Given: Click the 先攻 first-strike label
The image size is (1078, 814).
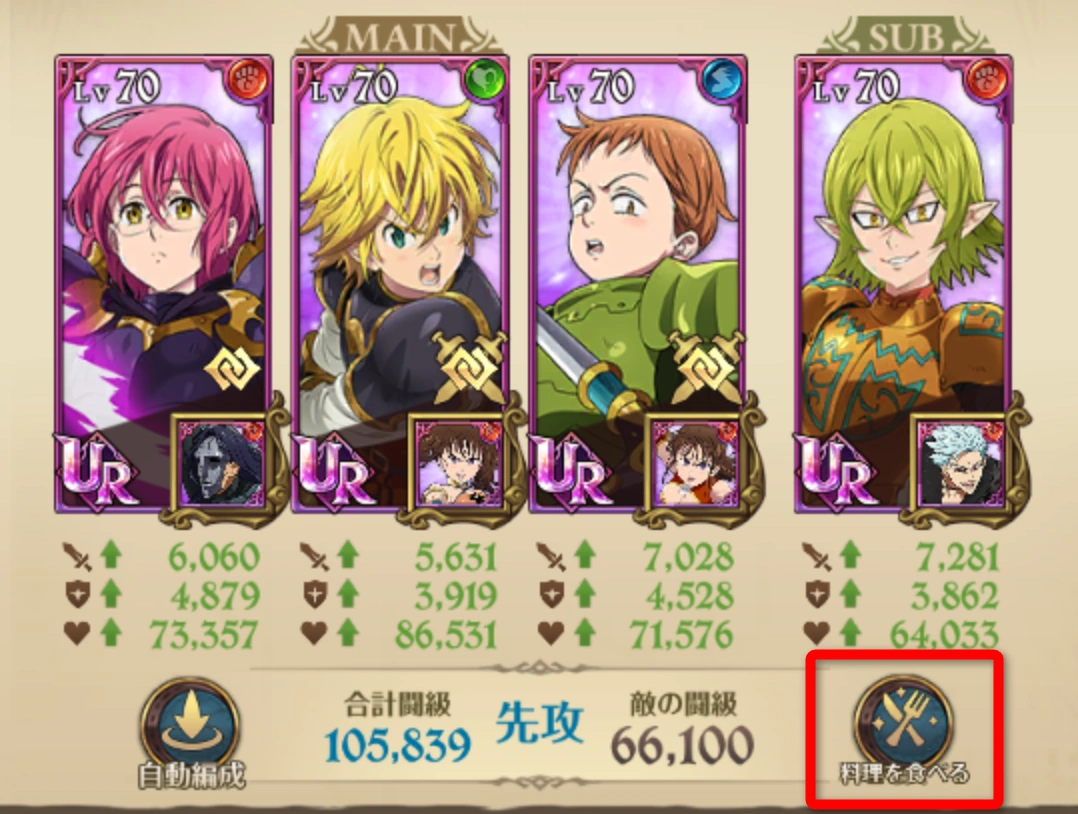Looking at the screenshot, I should pyautogui.click(x=540, y=723).
